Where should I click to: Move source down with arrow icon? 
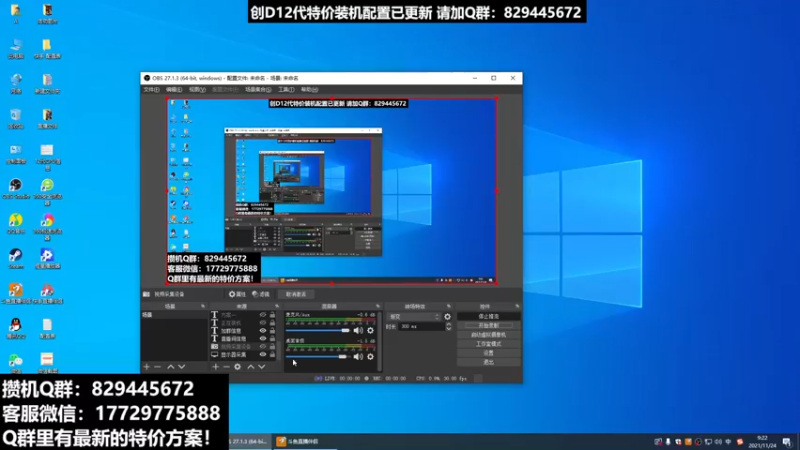pos(261,367)
